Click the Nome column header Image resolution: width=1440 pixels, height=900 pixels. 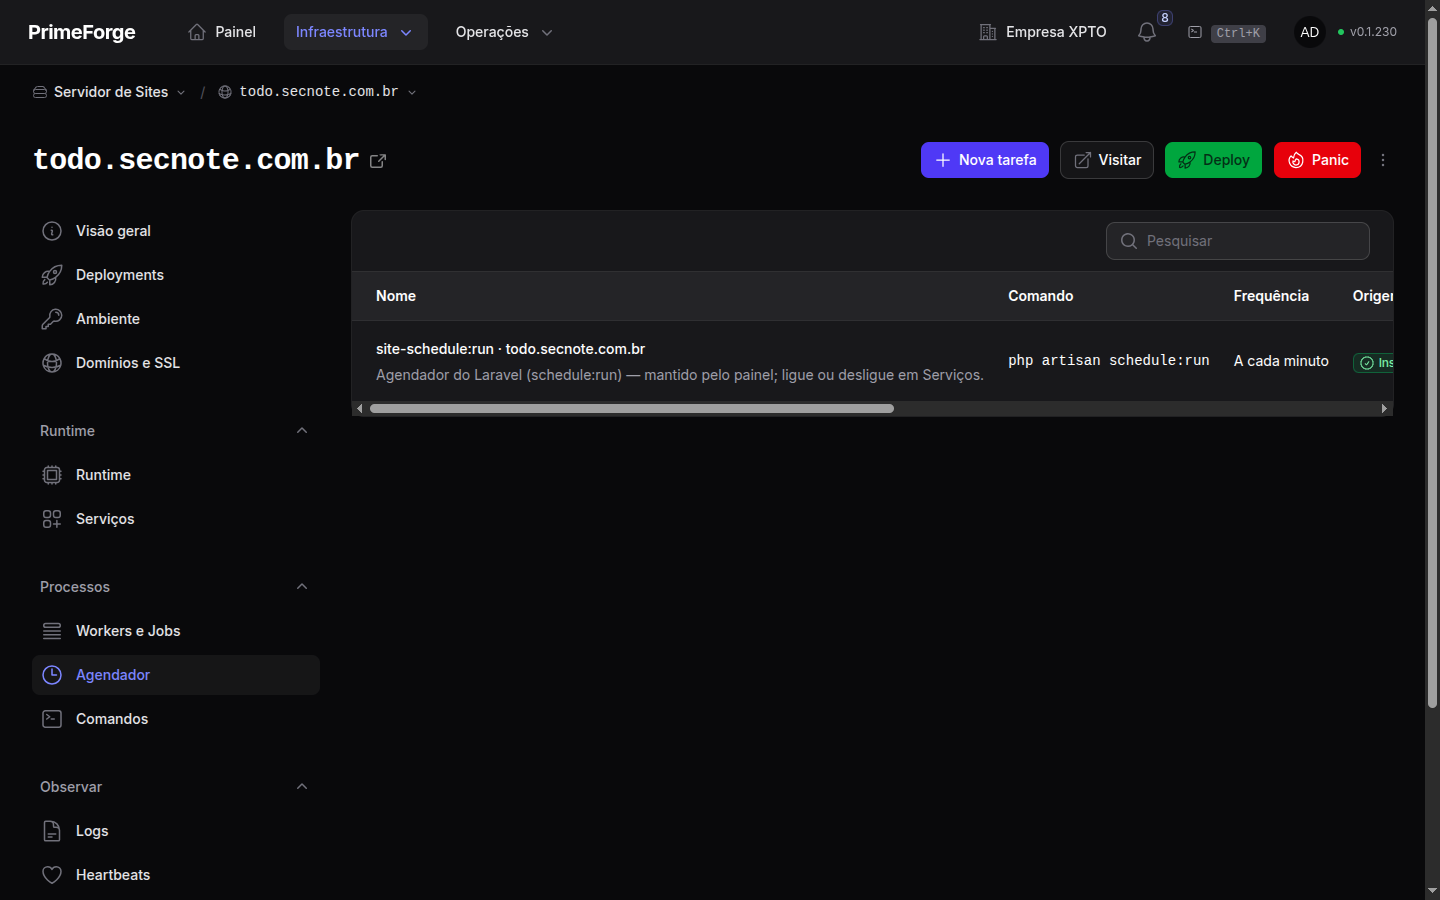pos(396,296)
